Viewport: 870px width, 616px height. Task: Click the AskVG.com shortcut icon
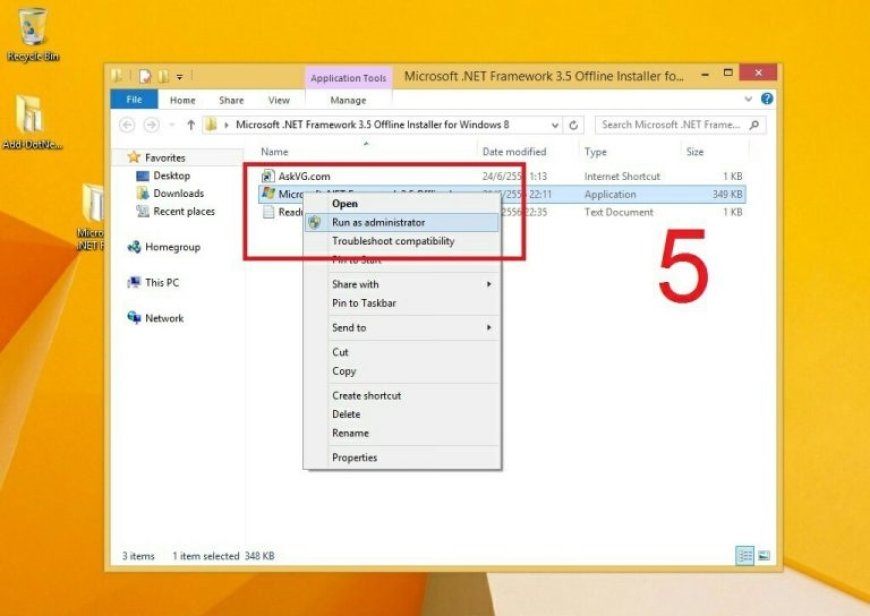(268, 176)
